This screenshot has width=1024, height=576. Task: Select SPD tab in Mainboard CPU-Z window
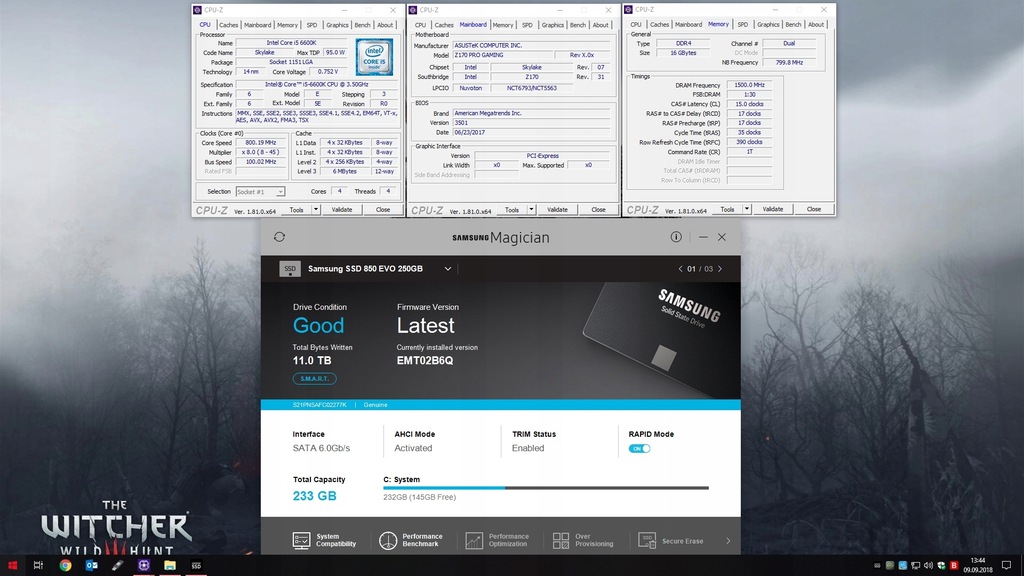pos(527,25)
